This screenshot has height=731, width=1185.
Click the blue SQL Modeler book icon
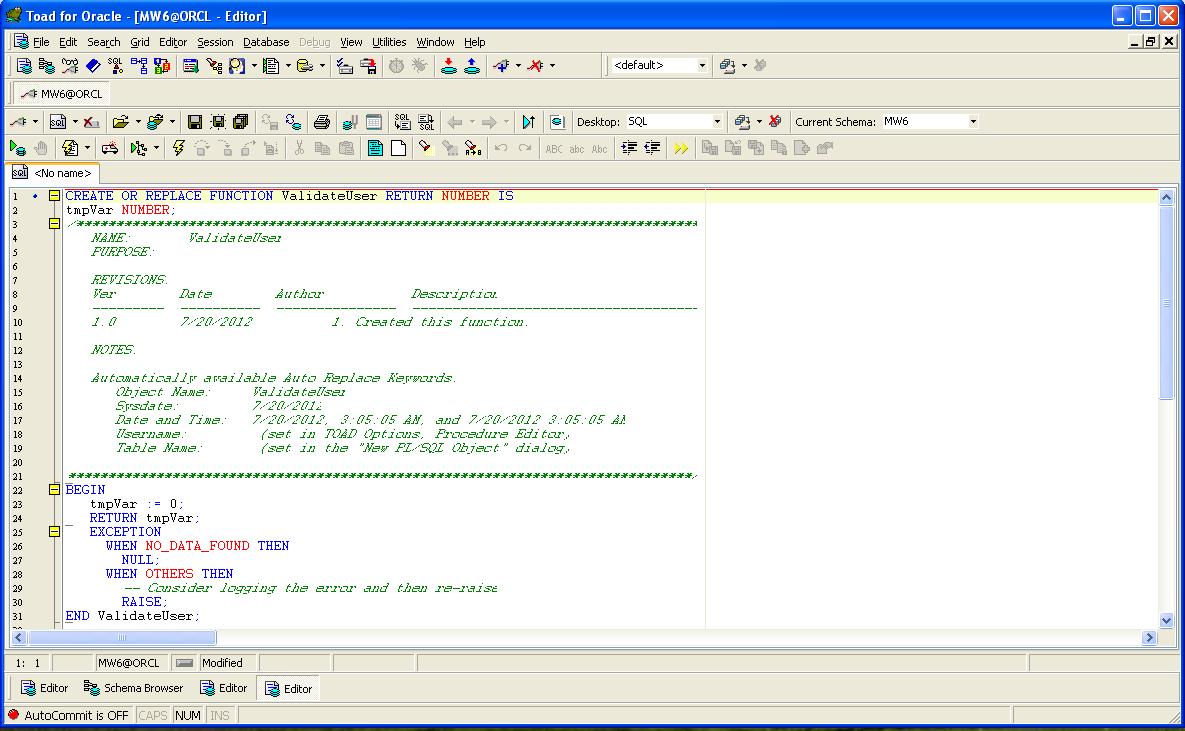[93, 66]
